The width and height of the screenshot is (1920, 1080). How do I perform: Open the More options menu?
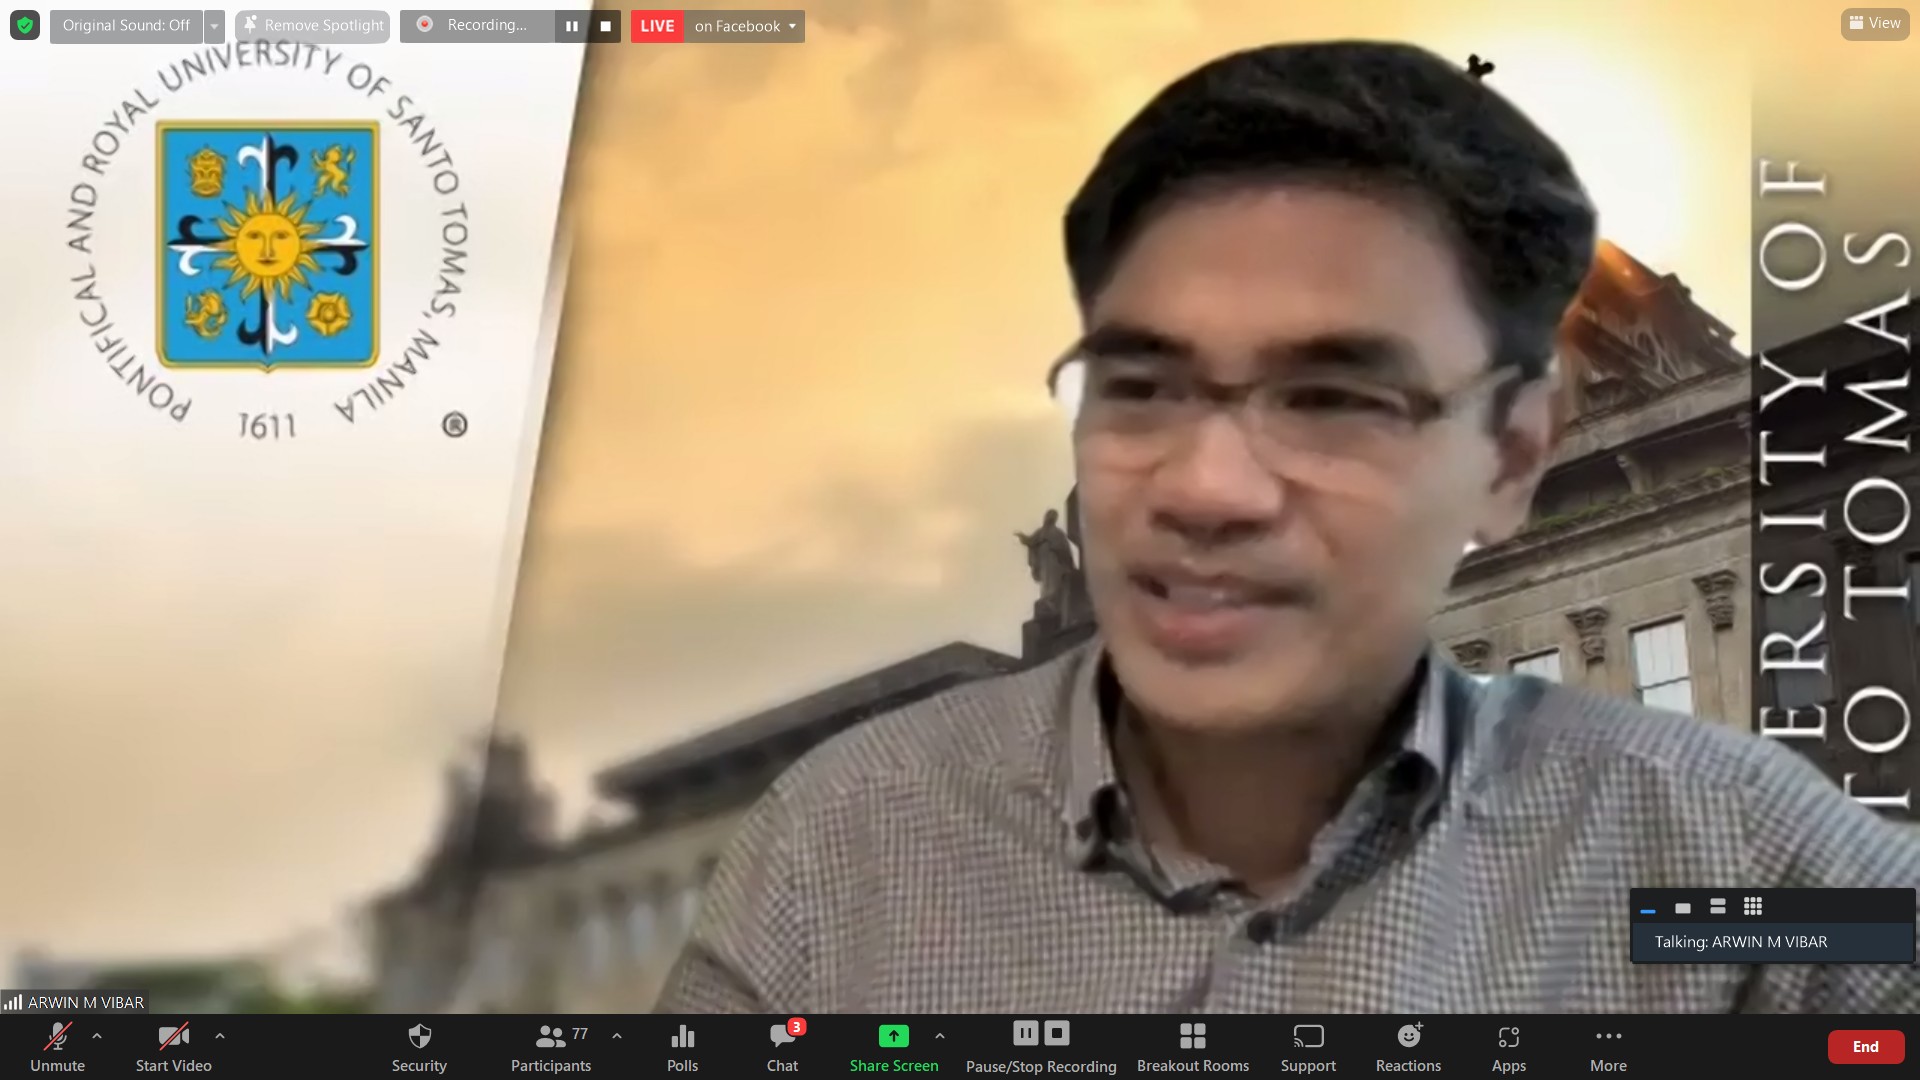(1608, 1046)
